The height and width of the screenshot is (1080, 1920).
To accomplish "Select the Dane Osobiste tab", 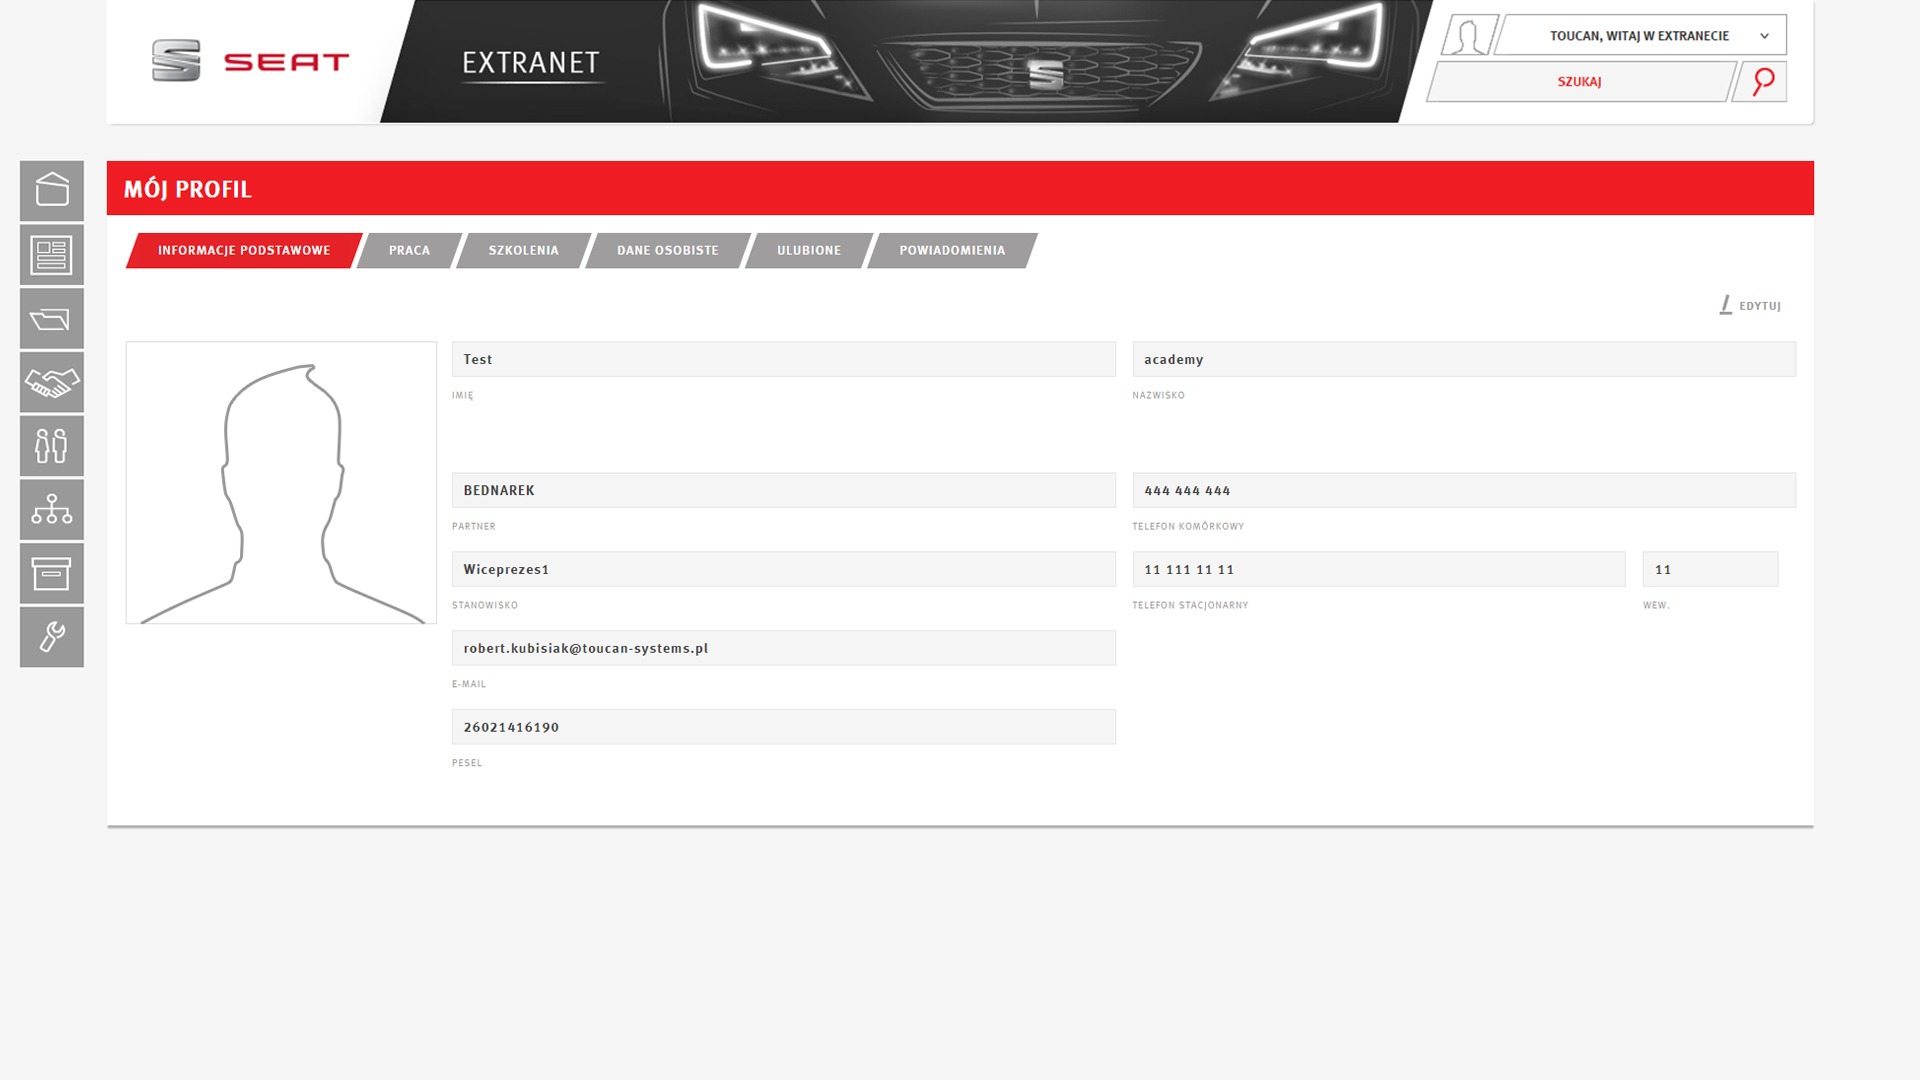I will [x=667, y=251].
